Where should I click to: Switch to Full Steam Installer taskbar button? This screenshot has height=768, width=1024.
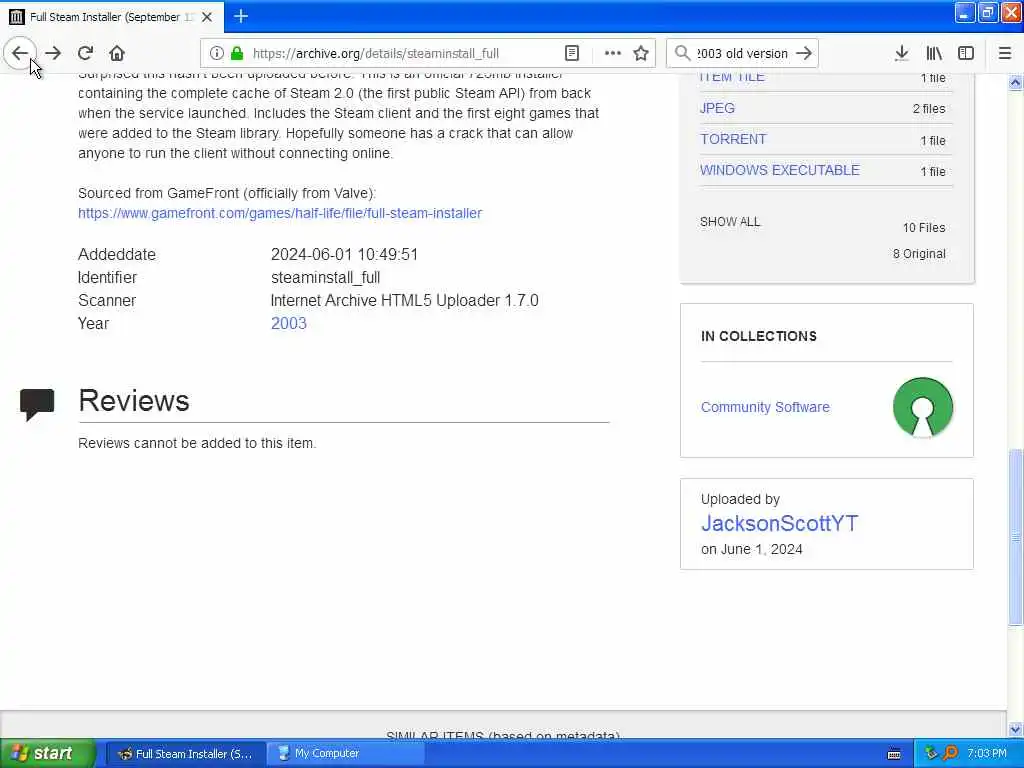click(x=185, y=754)
